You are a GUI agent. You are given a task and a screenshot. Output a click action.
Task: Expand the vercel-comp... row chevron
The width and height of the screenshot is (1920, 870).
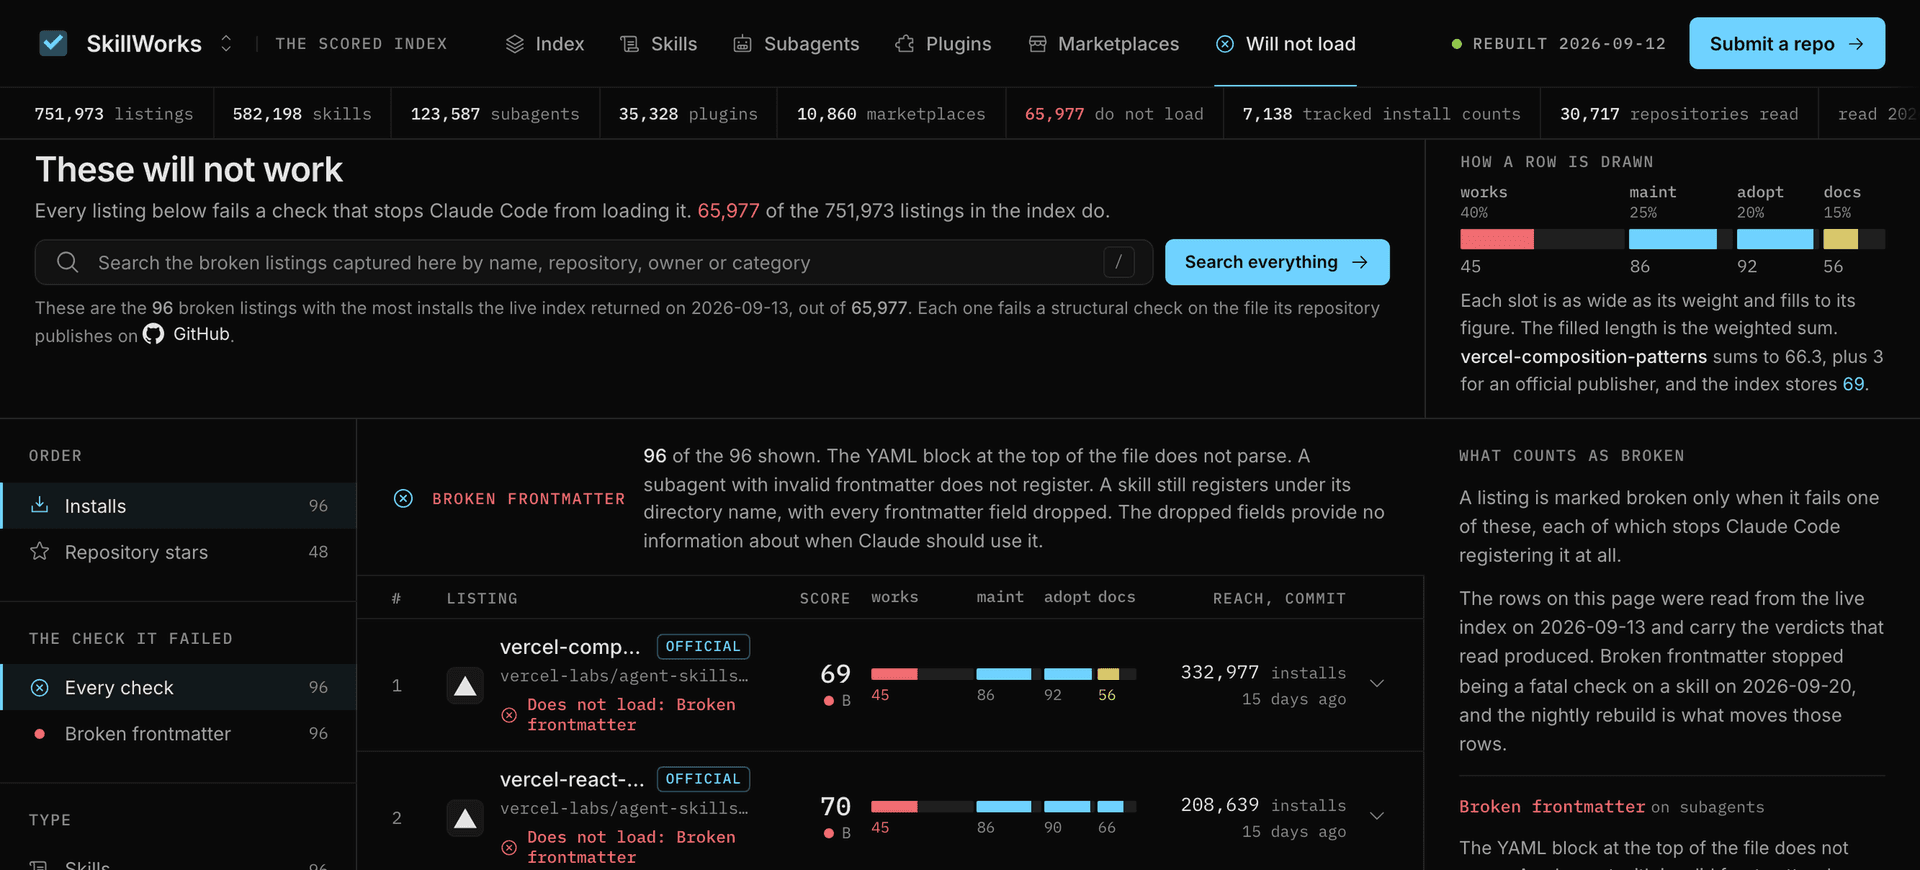coord(1377,684)
